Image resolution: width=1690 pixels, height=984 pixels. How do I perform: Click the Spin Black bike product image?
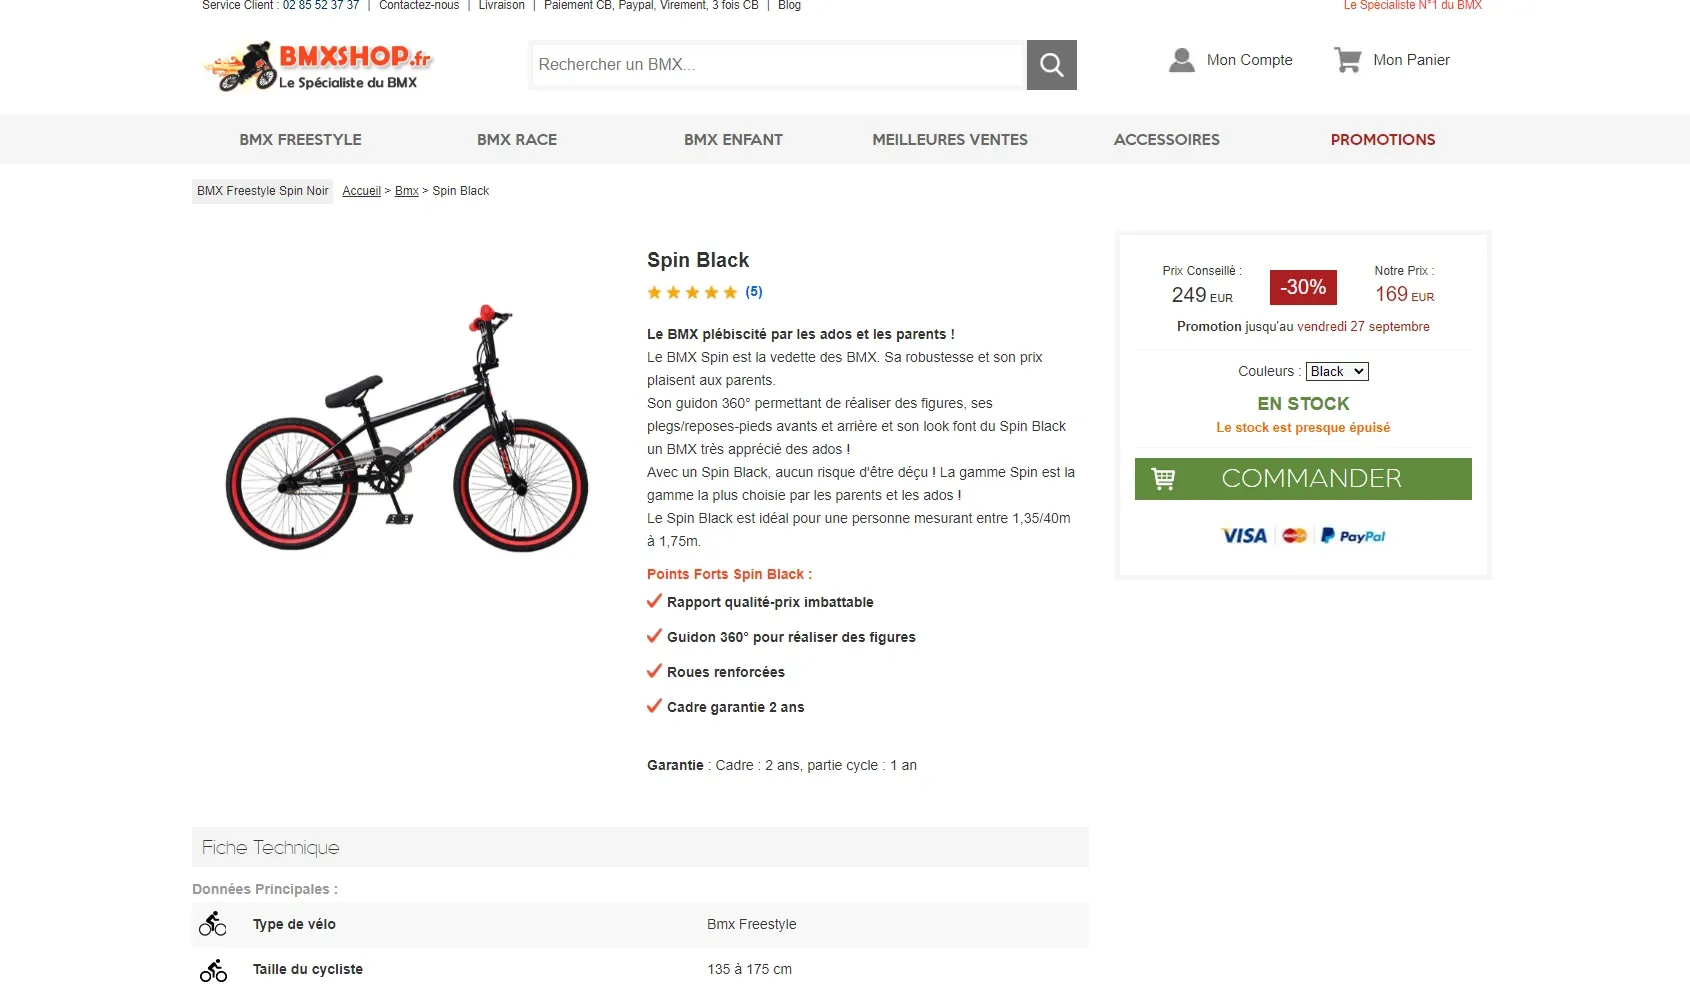coord(407,429)
